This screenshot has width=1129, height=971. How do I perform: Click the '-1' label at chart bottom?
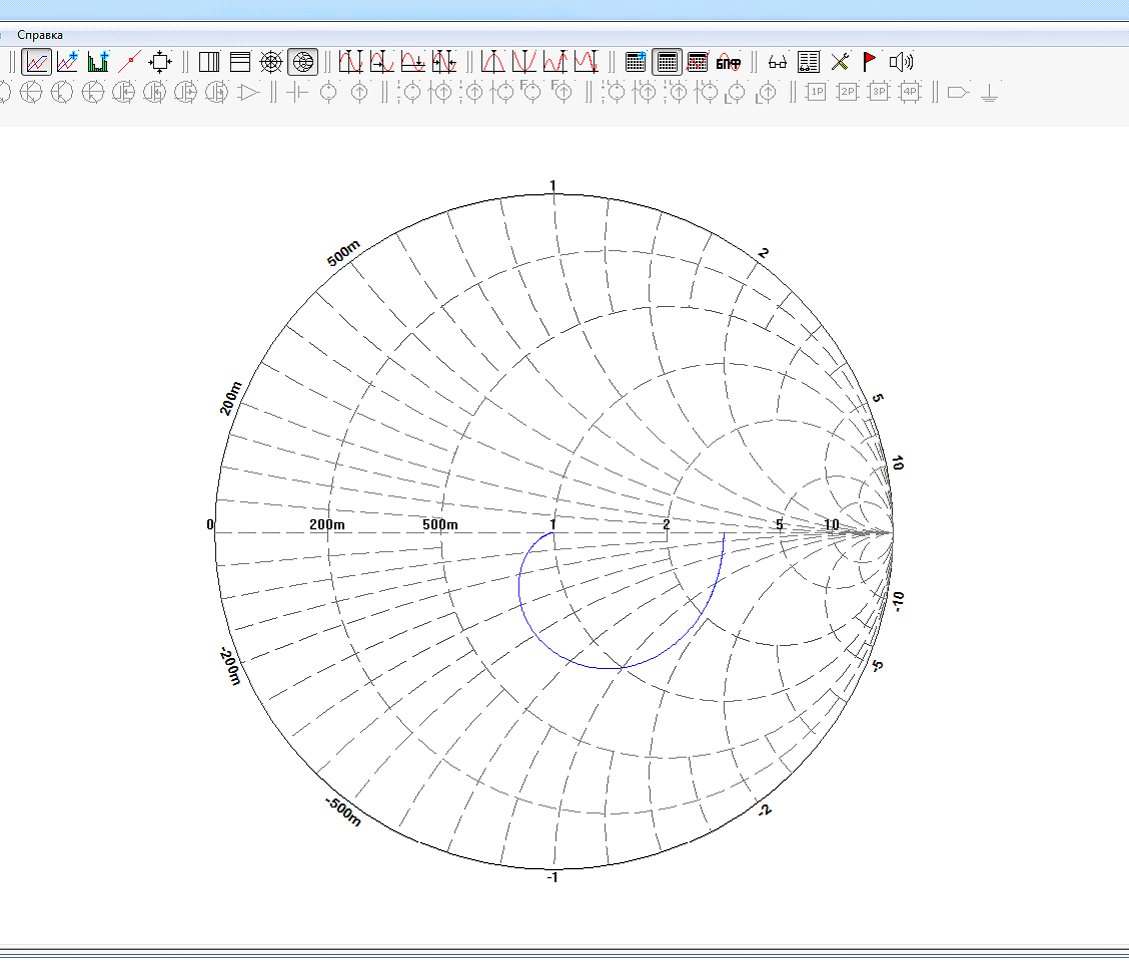552,877
